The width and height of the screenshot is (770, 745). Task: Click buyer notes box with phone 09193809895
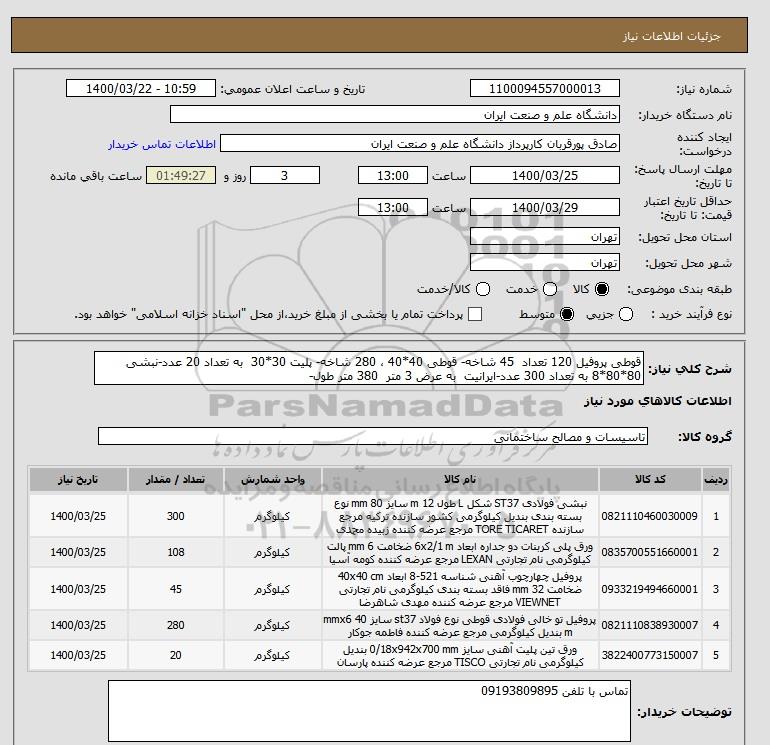369,711
